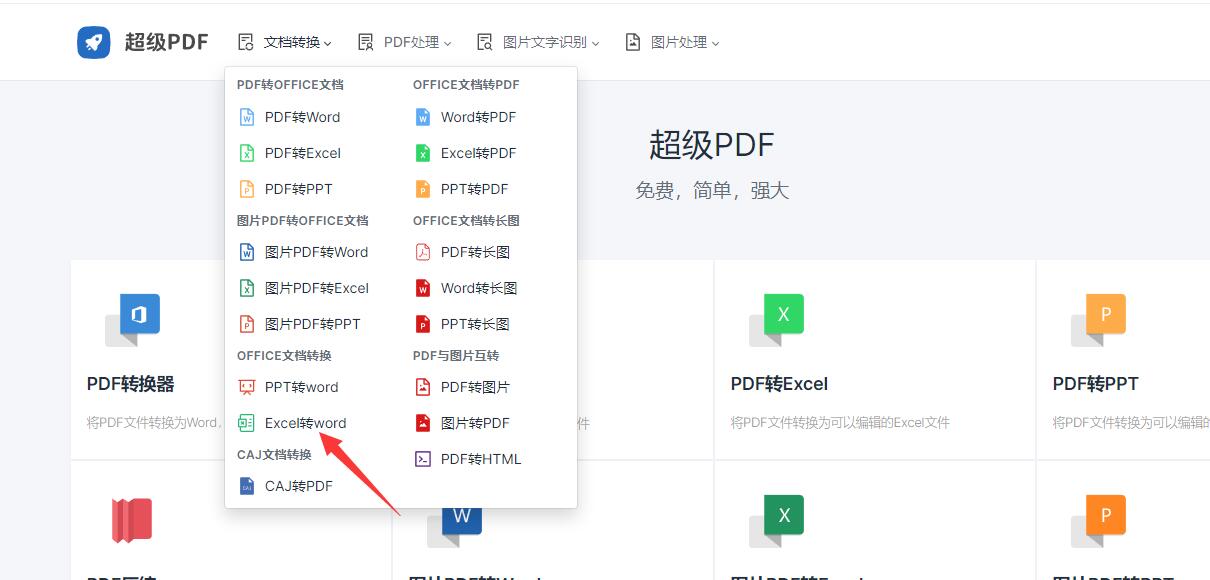Click the 图片处理 navigation icon

[x=632, y=42]
